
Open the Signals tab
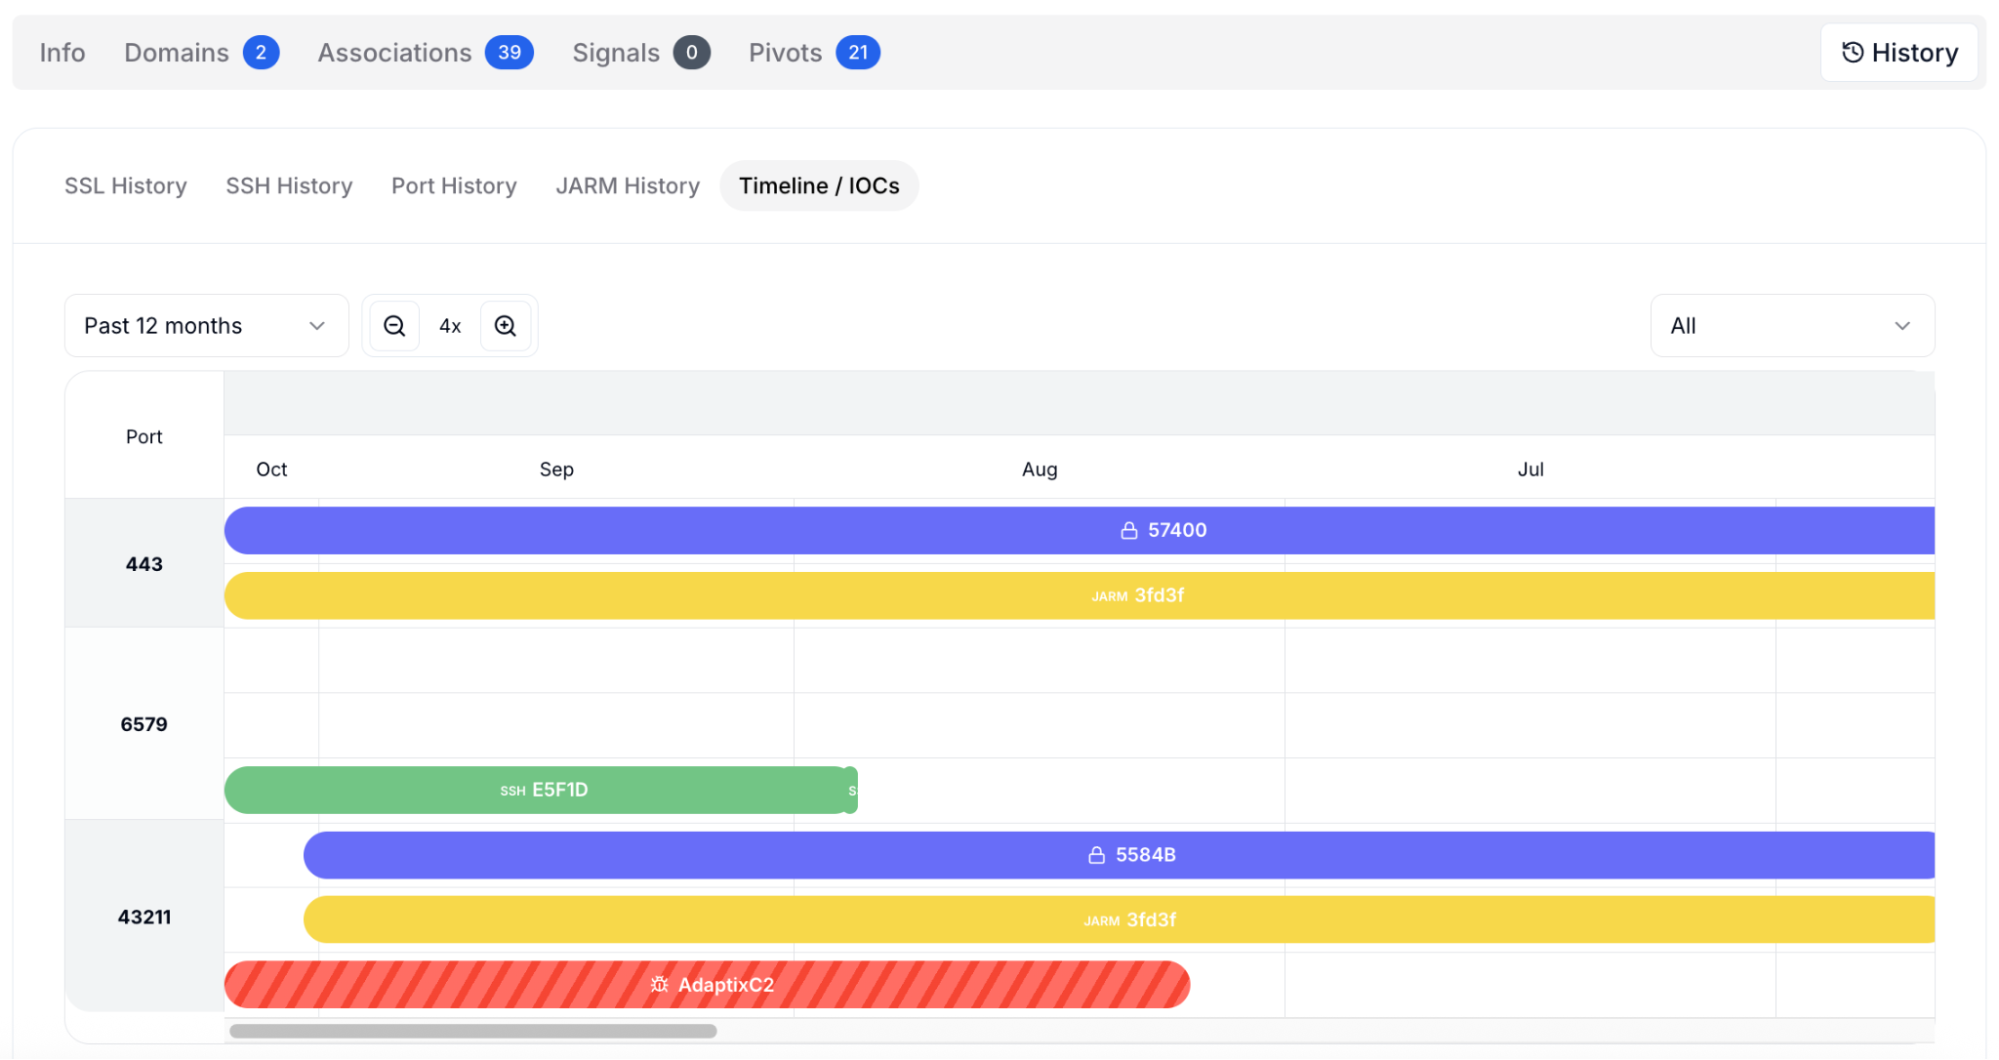click(x=616, y=53)
